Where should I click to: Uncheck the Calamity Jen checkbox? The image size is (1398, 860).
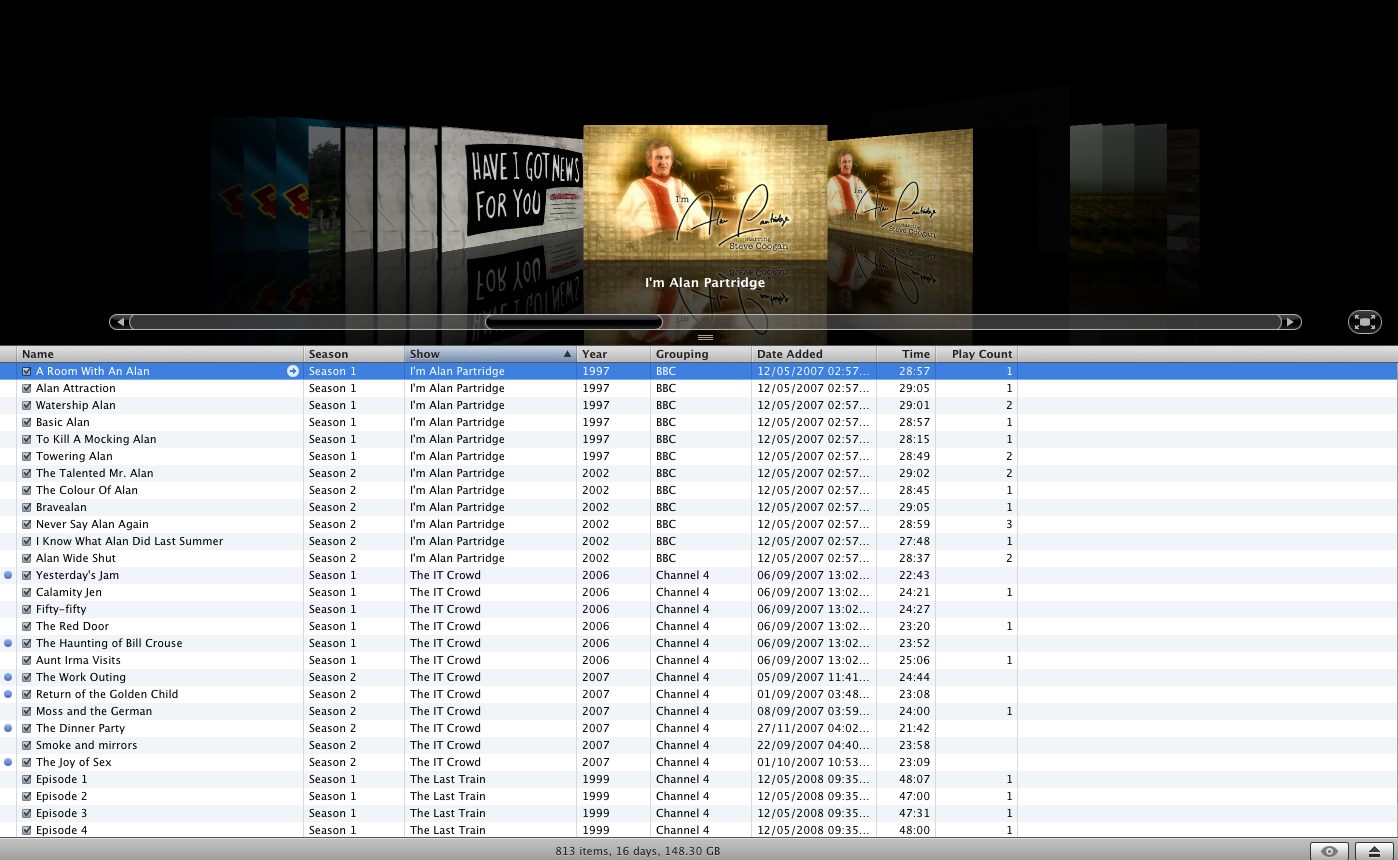tap(27, 592)
